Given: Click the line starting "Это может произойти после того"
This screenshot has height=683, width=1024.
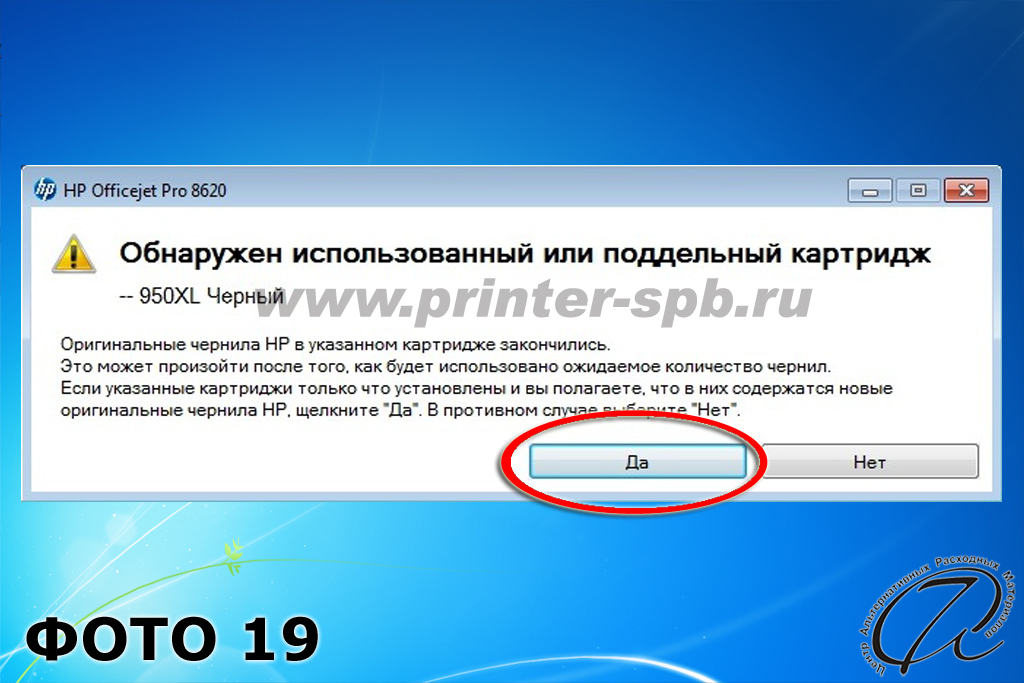Looking at the screenshot, I should pyautogui.click(x=445, y=366).
